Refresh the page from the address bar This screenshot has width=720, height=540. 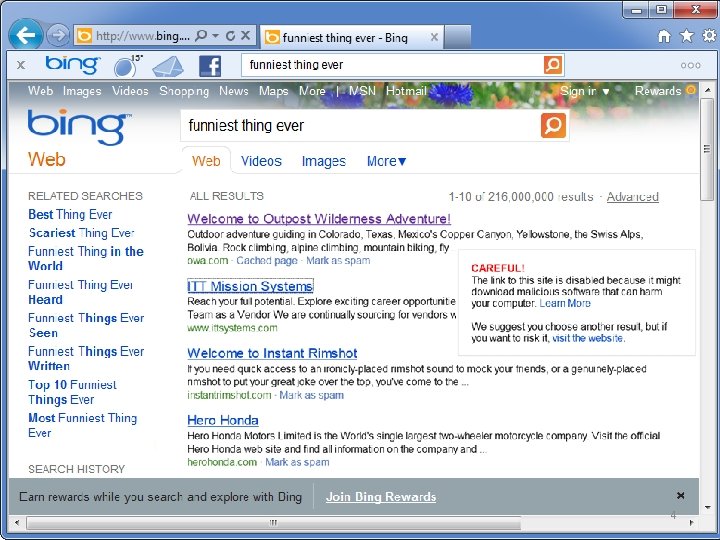231,35
